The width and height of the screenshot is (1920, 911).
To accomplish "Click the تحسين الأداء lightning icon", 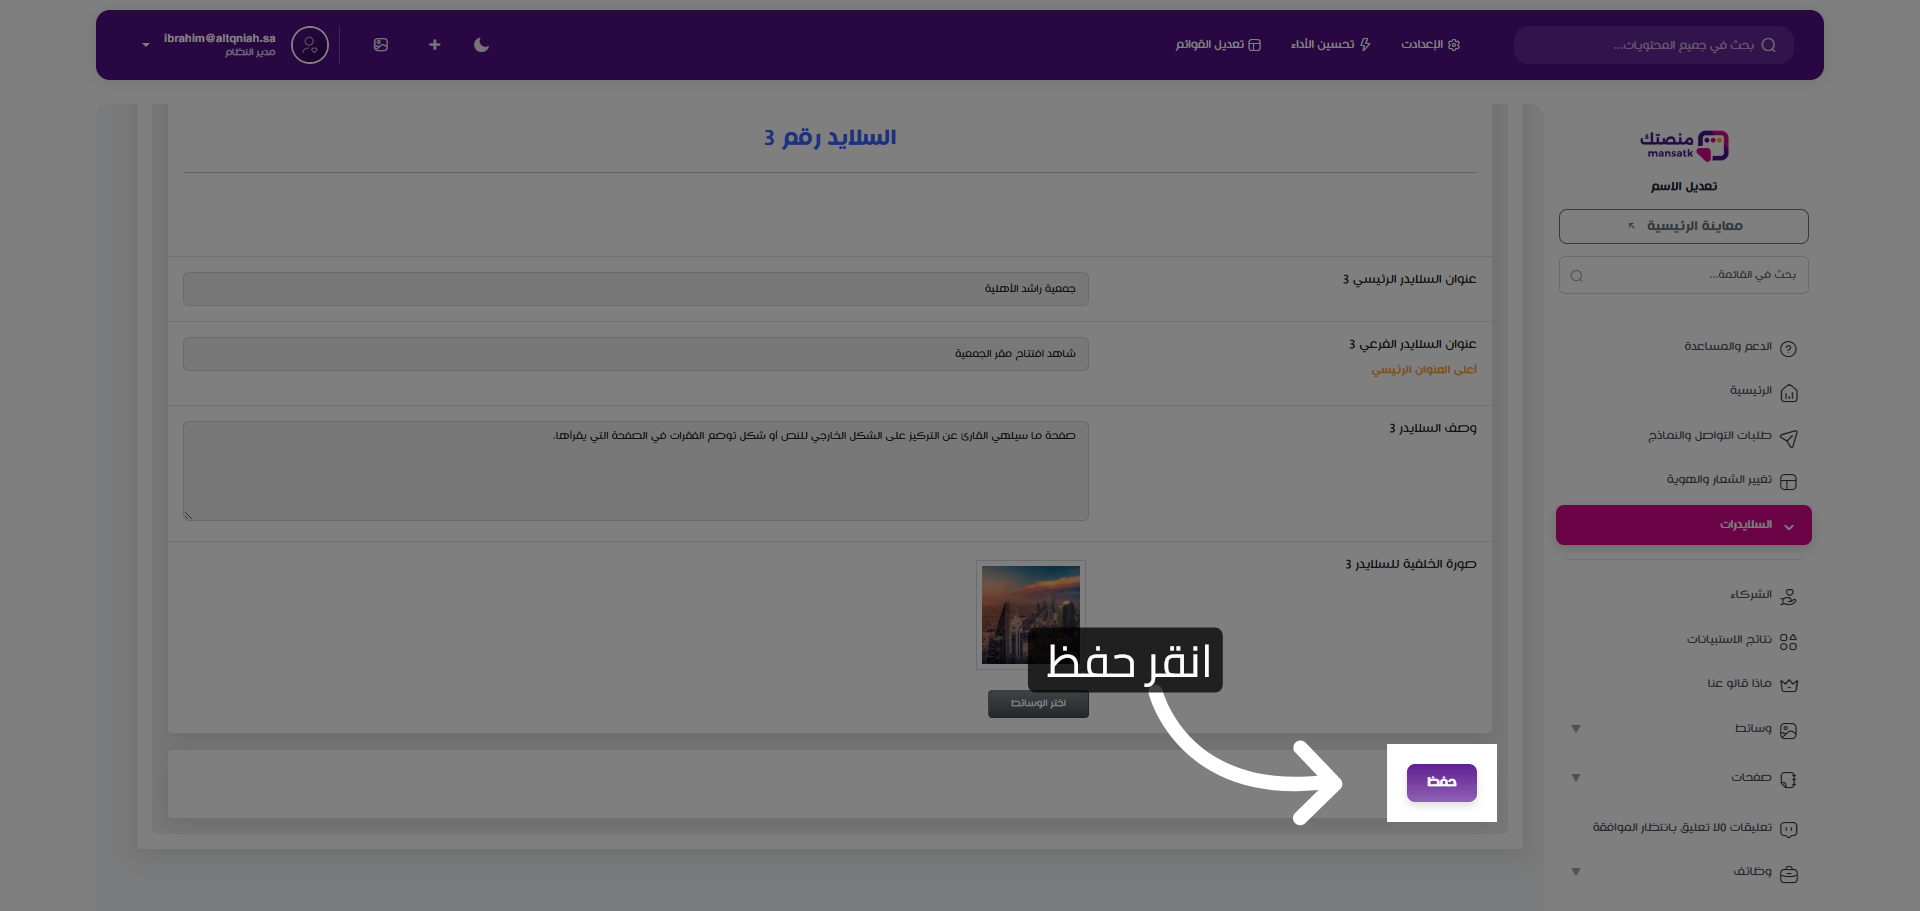I will [x=1364, y=45].
